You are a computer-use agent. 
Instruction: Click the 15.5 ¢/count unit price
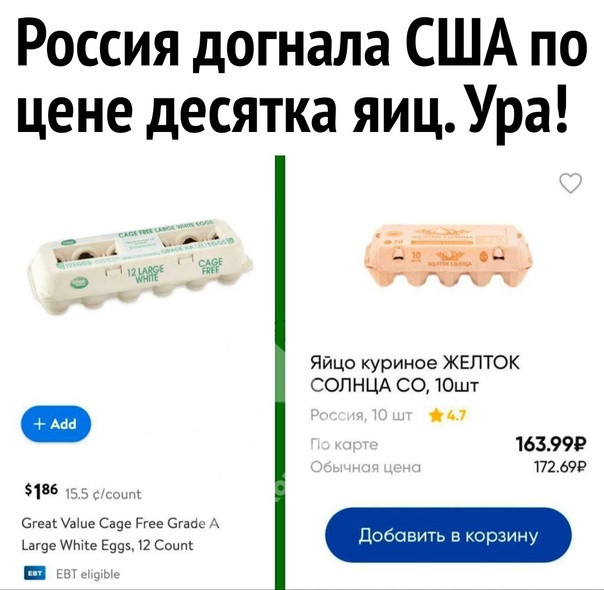tap(103, 494)
